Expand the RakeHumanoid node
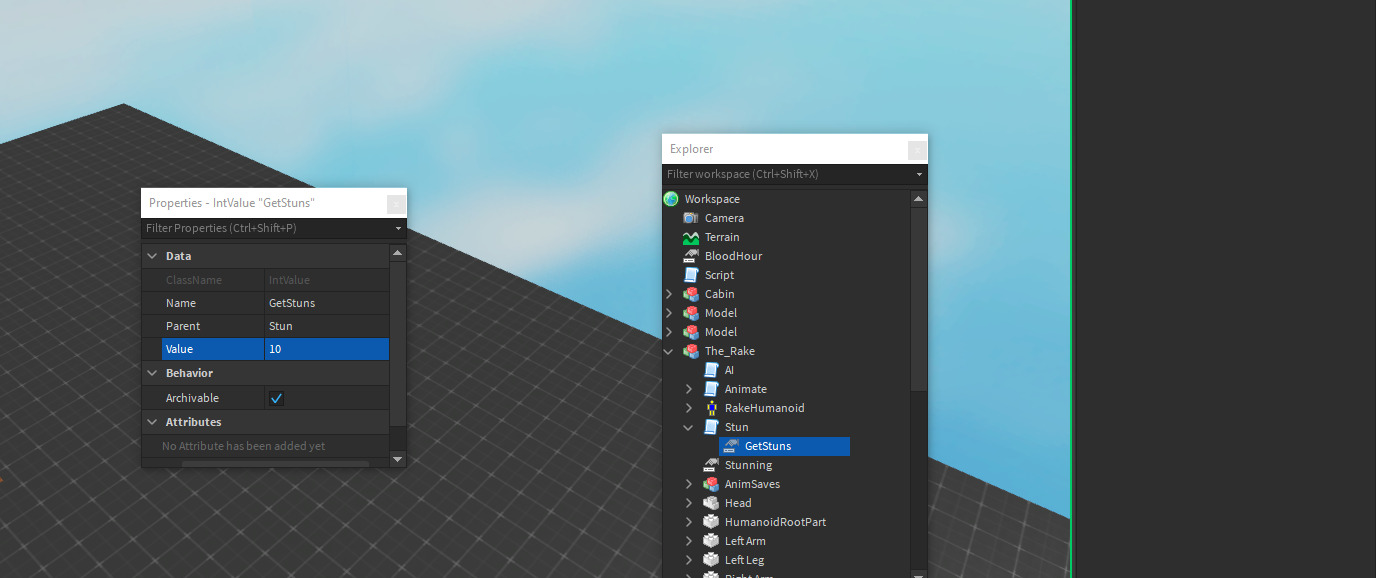1376x578 pixels. coord(689,408)
